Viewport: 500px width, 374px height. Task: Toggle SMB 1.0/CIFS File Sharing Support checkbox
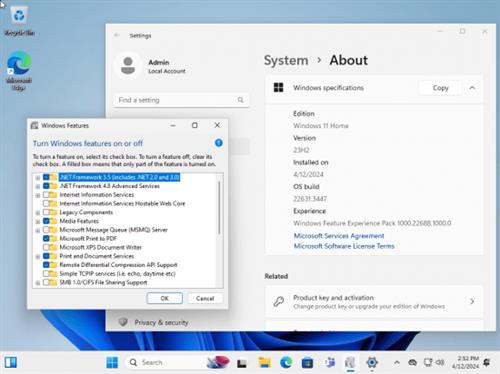coord(46,282)
